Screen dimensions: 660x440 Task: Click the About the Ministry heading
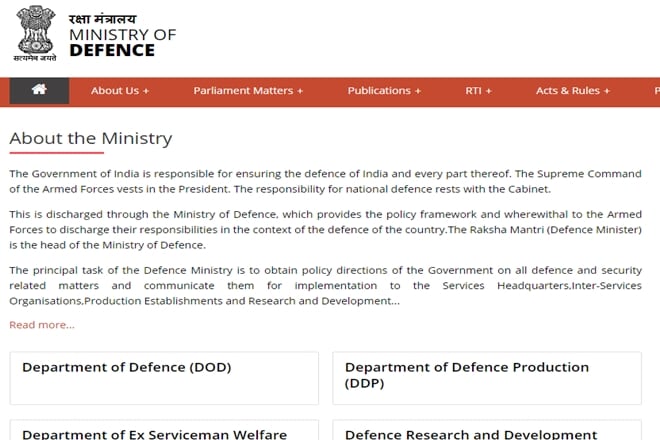tap(91, 138)
